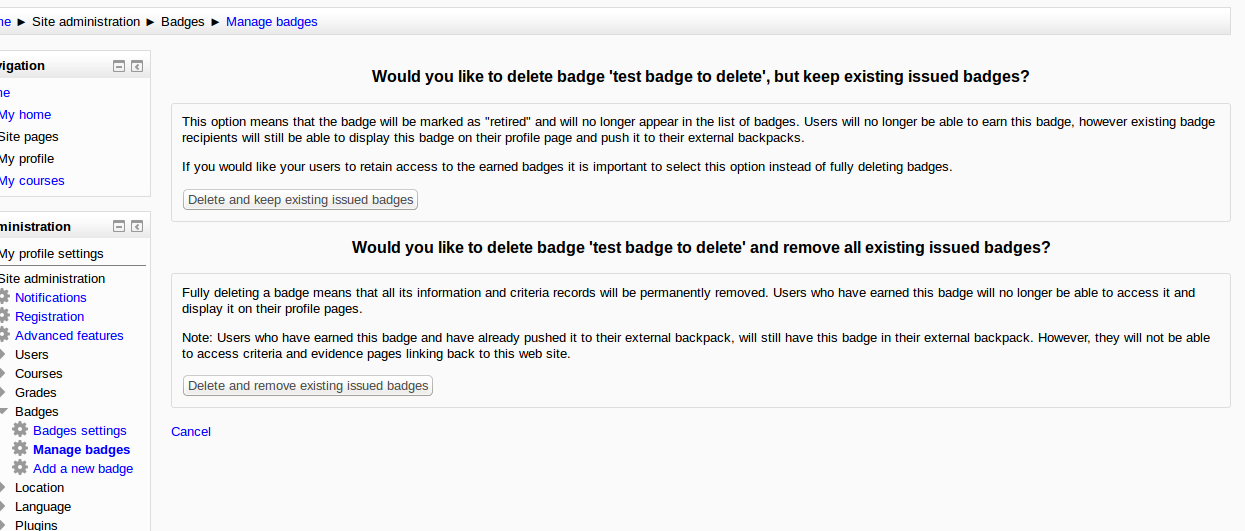Click Delete and keep existing issued badges
Viewport: 1245px width, 531px height.
click(301, 200)
